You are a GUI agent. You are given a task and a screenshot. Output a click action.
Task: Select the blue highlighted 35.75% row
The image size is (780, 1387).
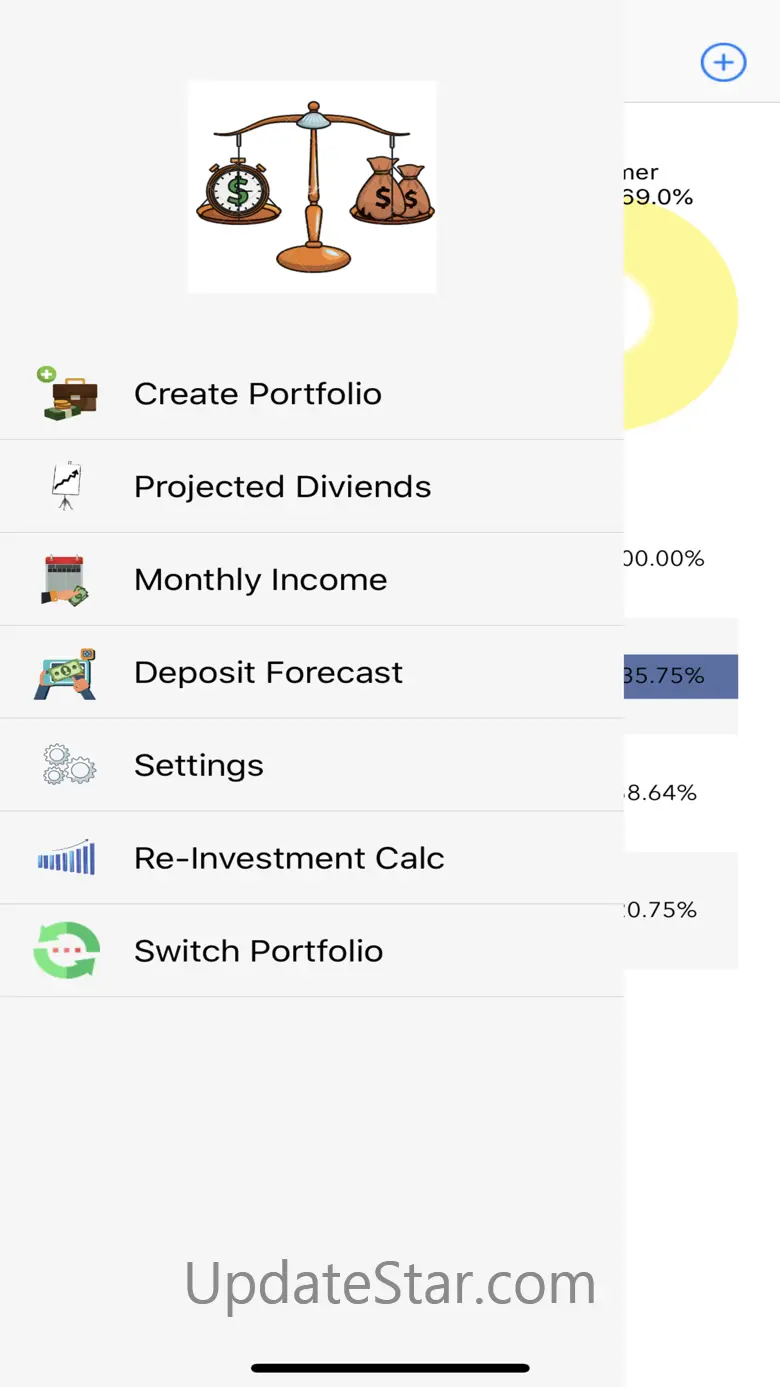[680, 676]
